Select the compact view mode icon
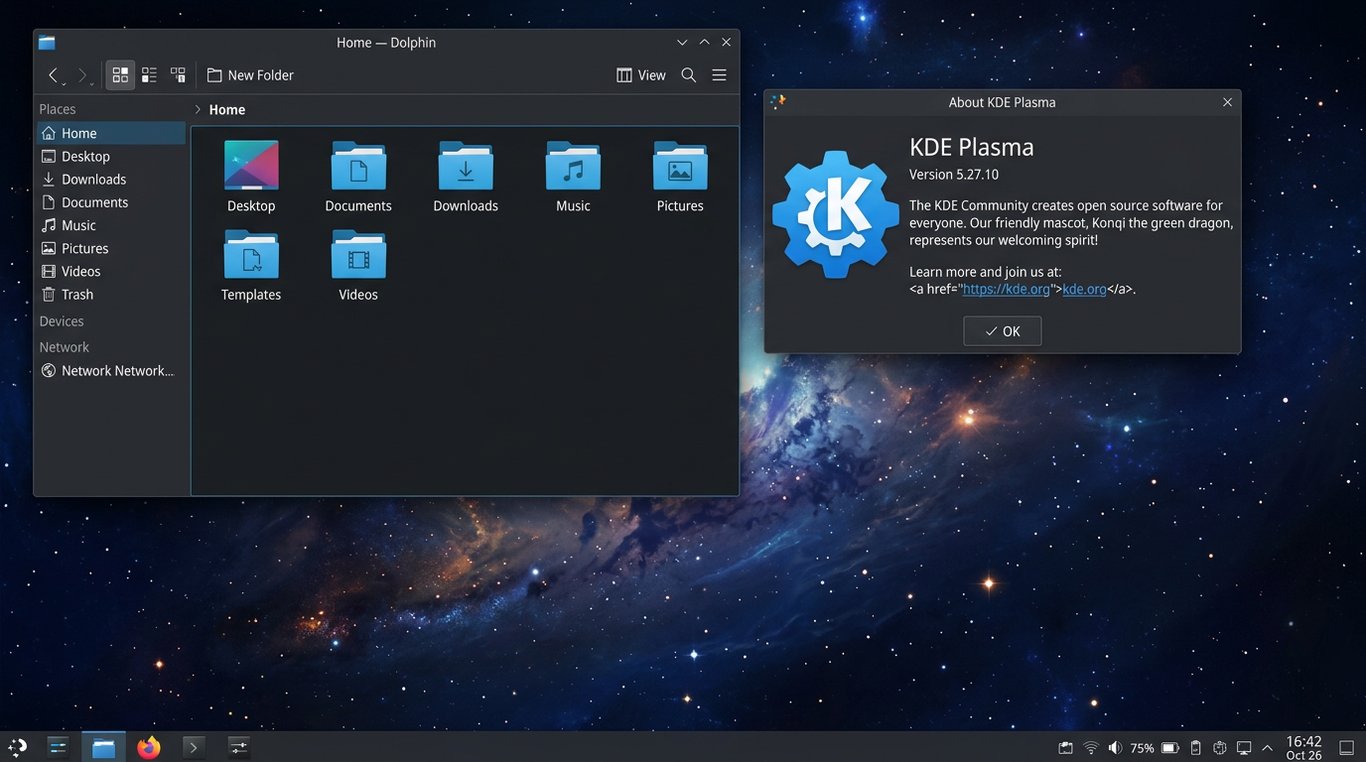Image resolution: width=1366 pixels, height=762 pixels. pos(177,74)
